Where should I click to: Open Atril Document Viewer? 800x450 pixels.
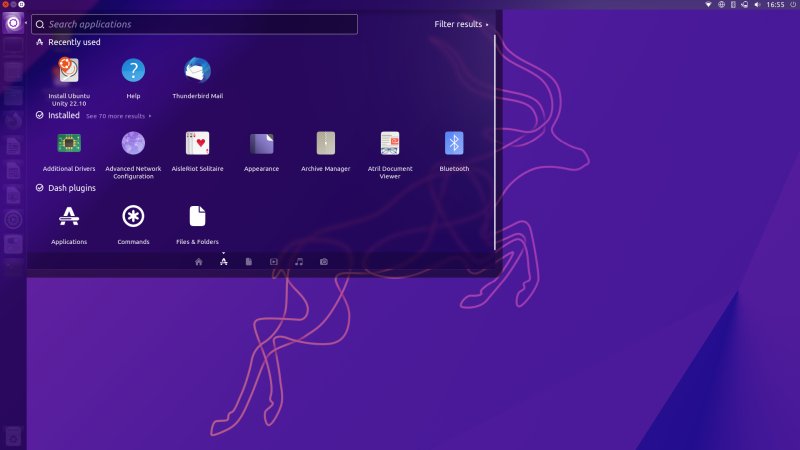tap(390, 155)
